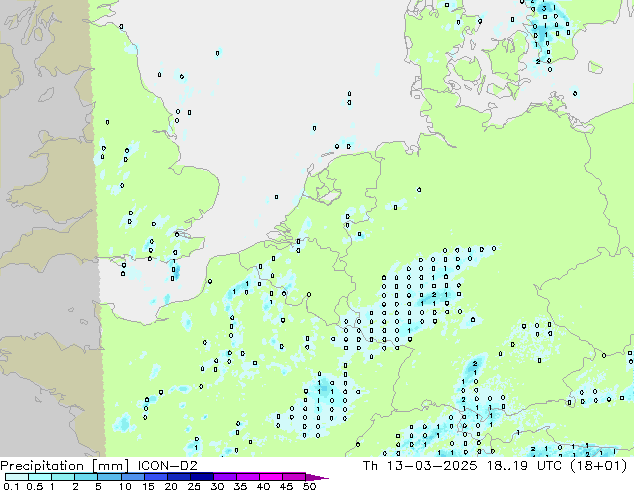Screen dimensions: 634x490
Task: Click the '(18+01)' forecast step text
Action: (598, 466)
